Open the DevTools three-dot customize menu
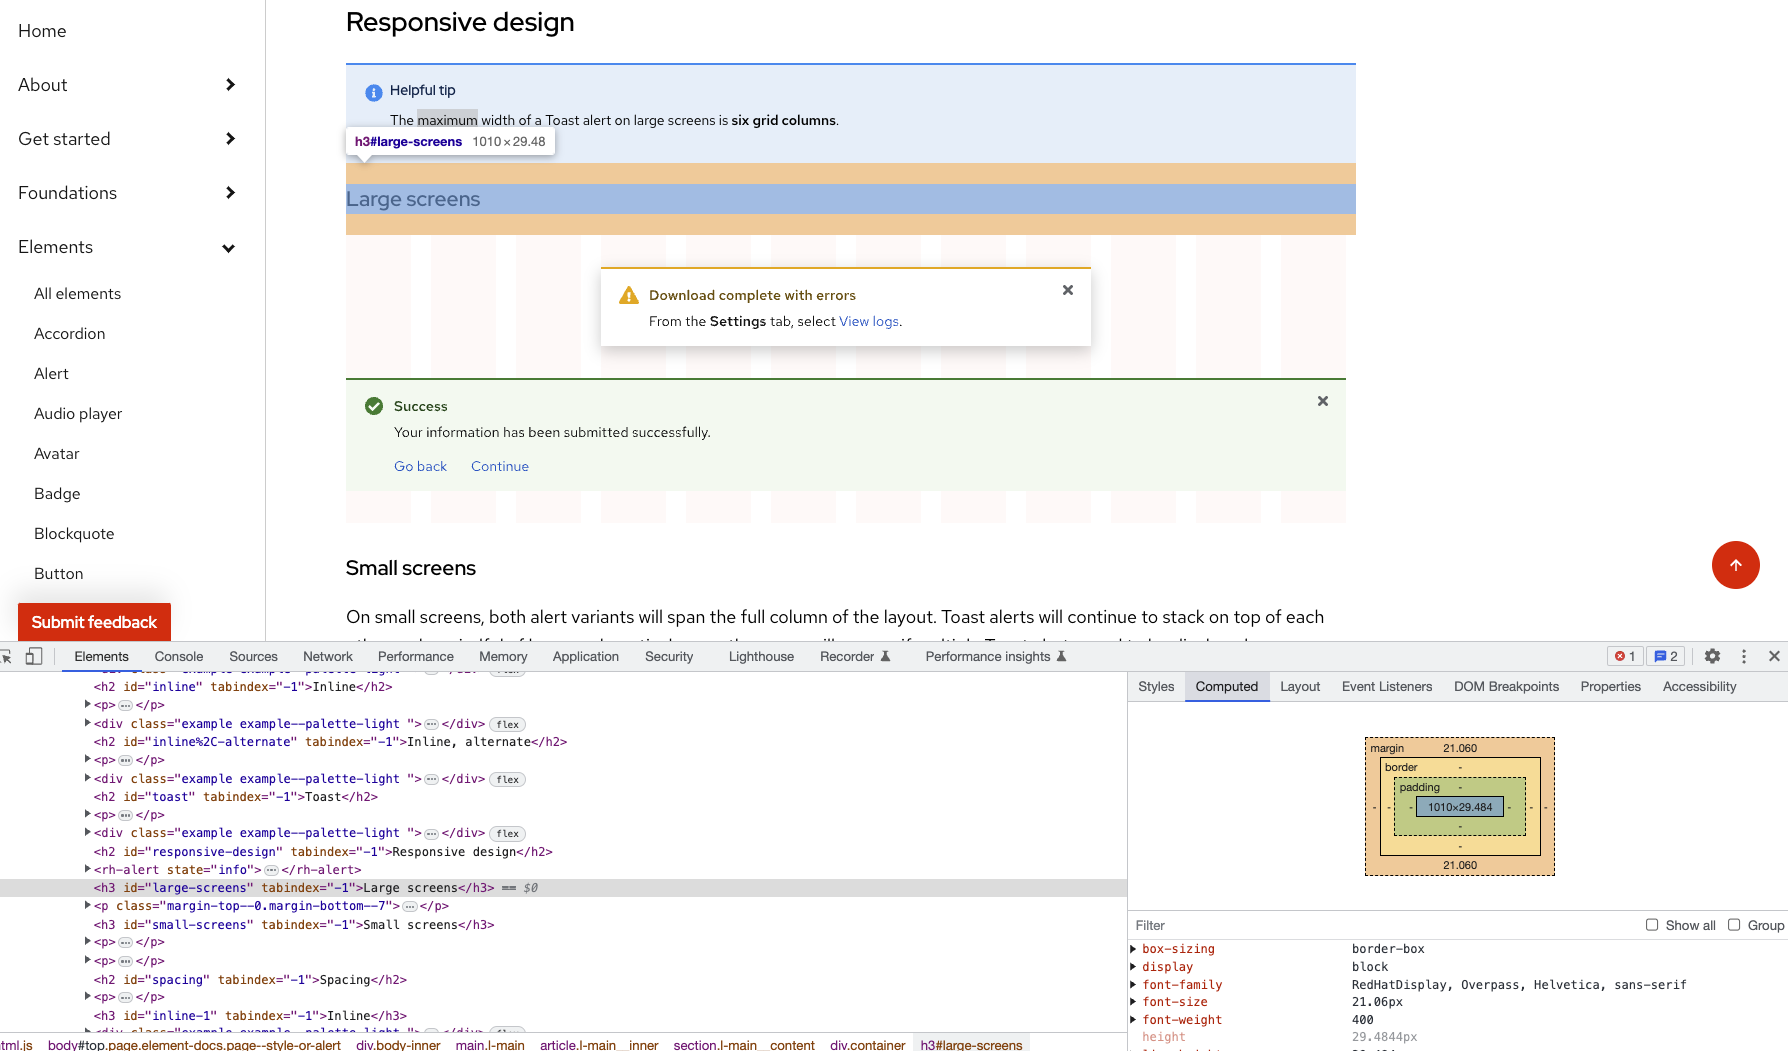 click(x=1744, y=656)
